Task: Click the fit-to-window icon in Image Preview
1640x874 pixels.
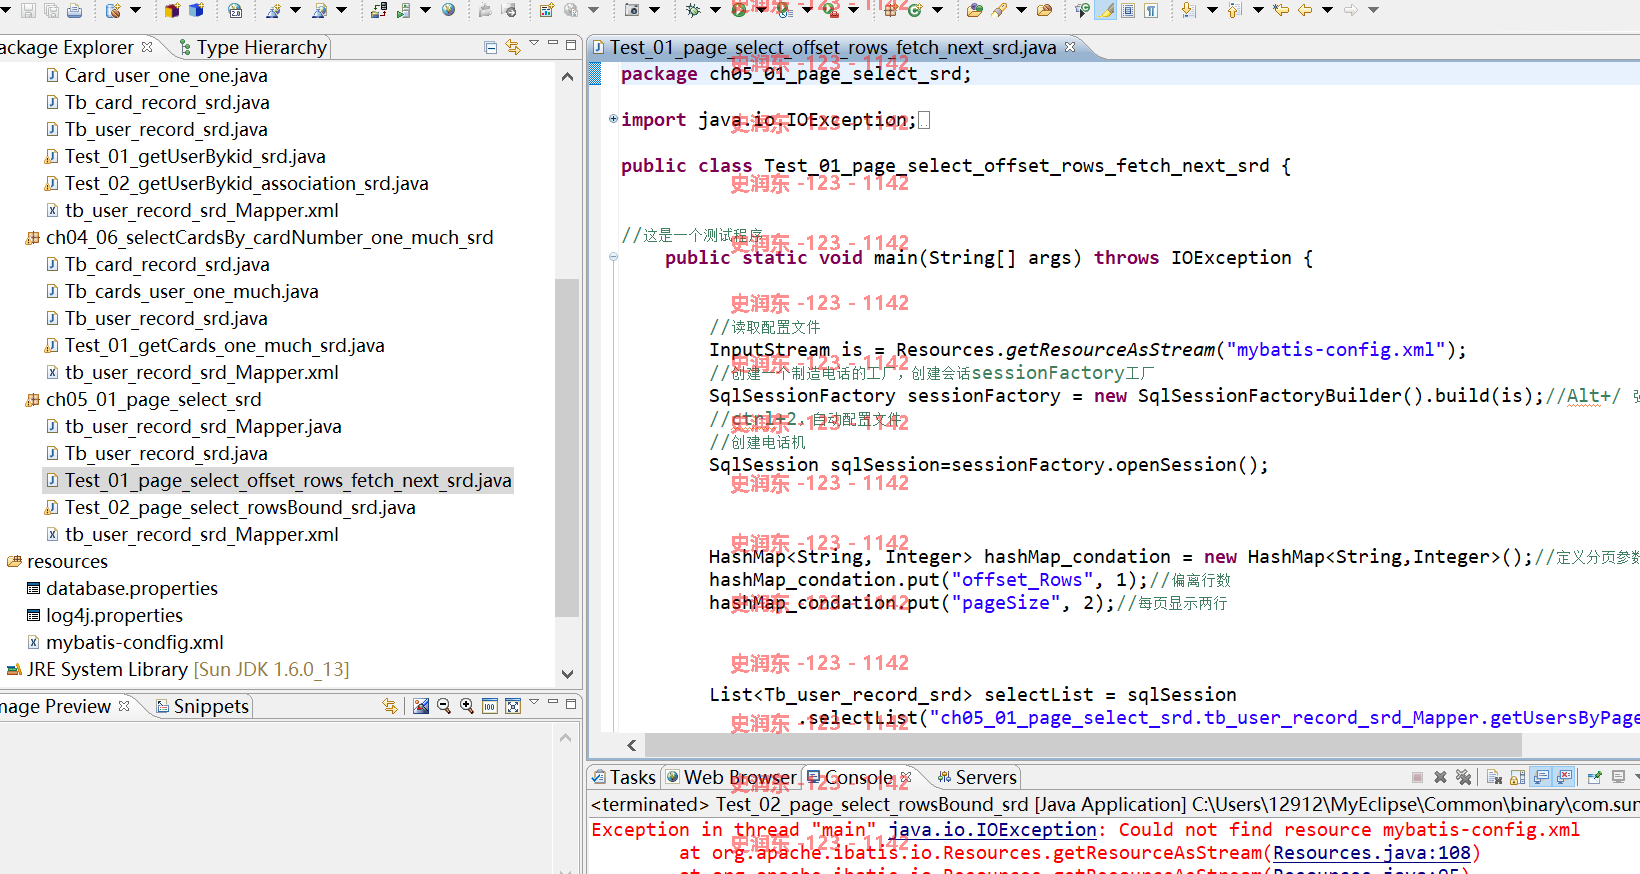Action: click(x=513, y=706)
